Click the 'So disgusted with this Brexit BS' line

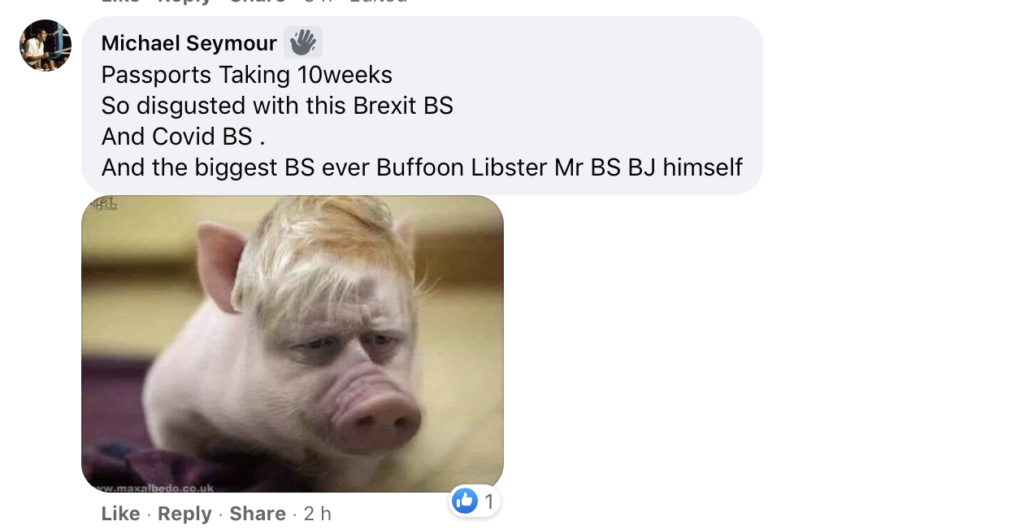pyautogui.click(x=277, y=106)
